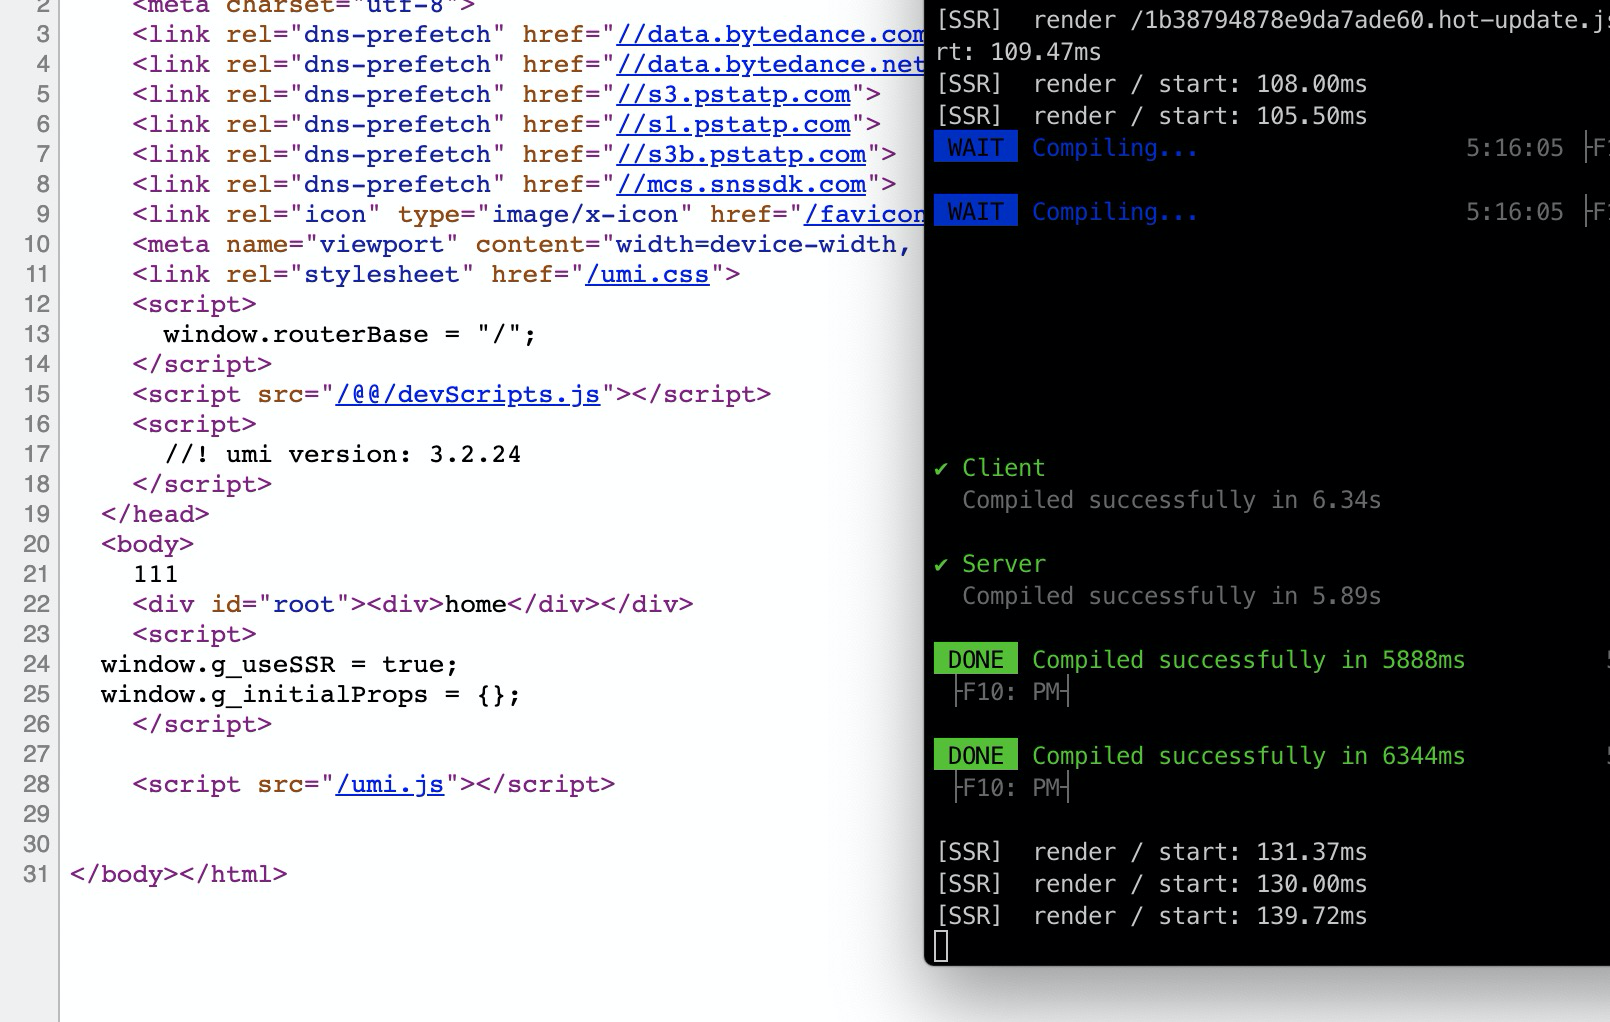
Task: Click the first WAIT Compiling badge
Action: pos(975,147)
